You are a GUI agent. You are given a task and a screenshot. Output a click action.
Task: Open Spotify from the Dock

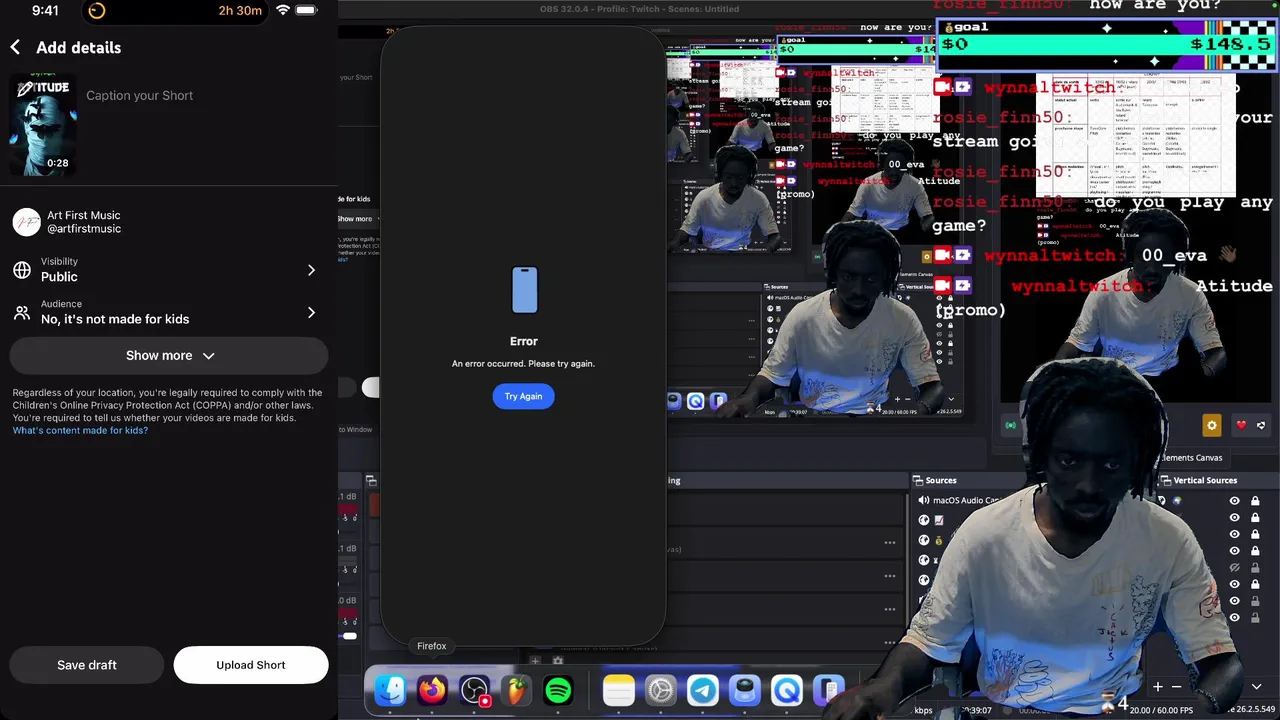(558, 690)
